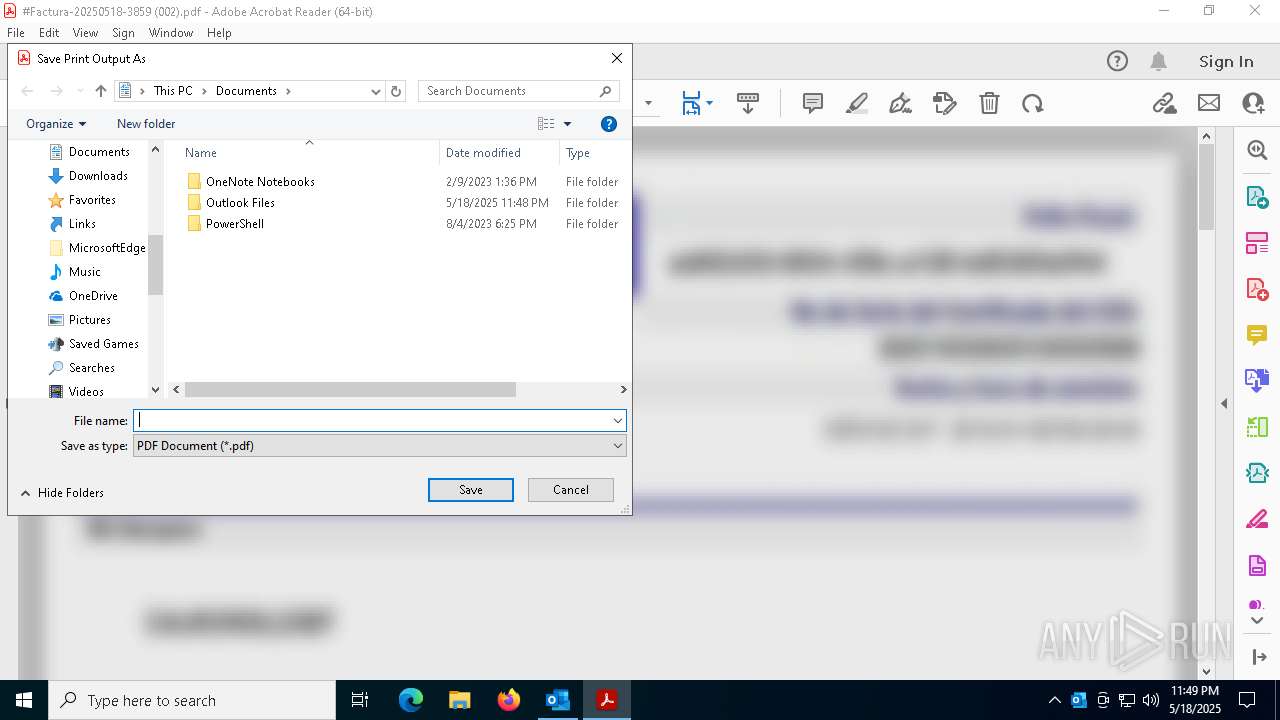Open Export PDF tool in right panel

coord(1257,197)
